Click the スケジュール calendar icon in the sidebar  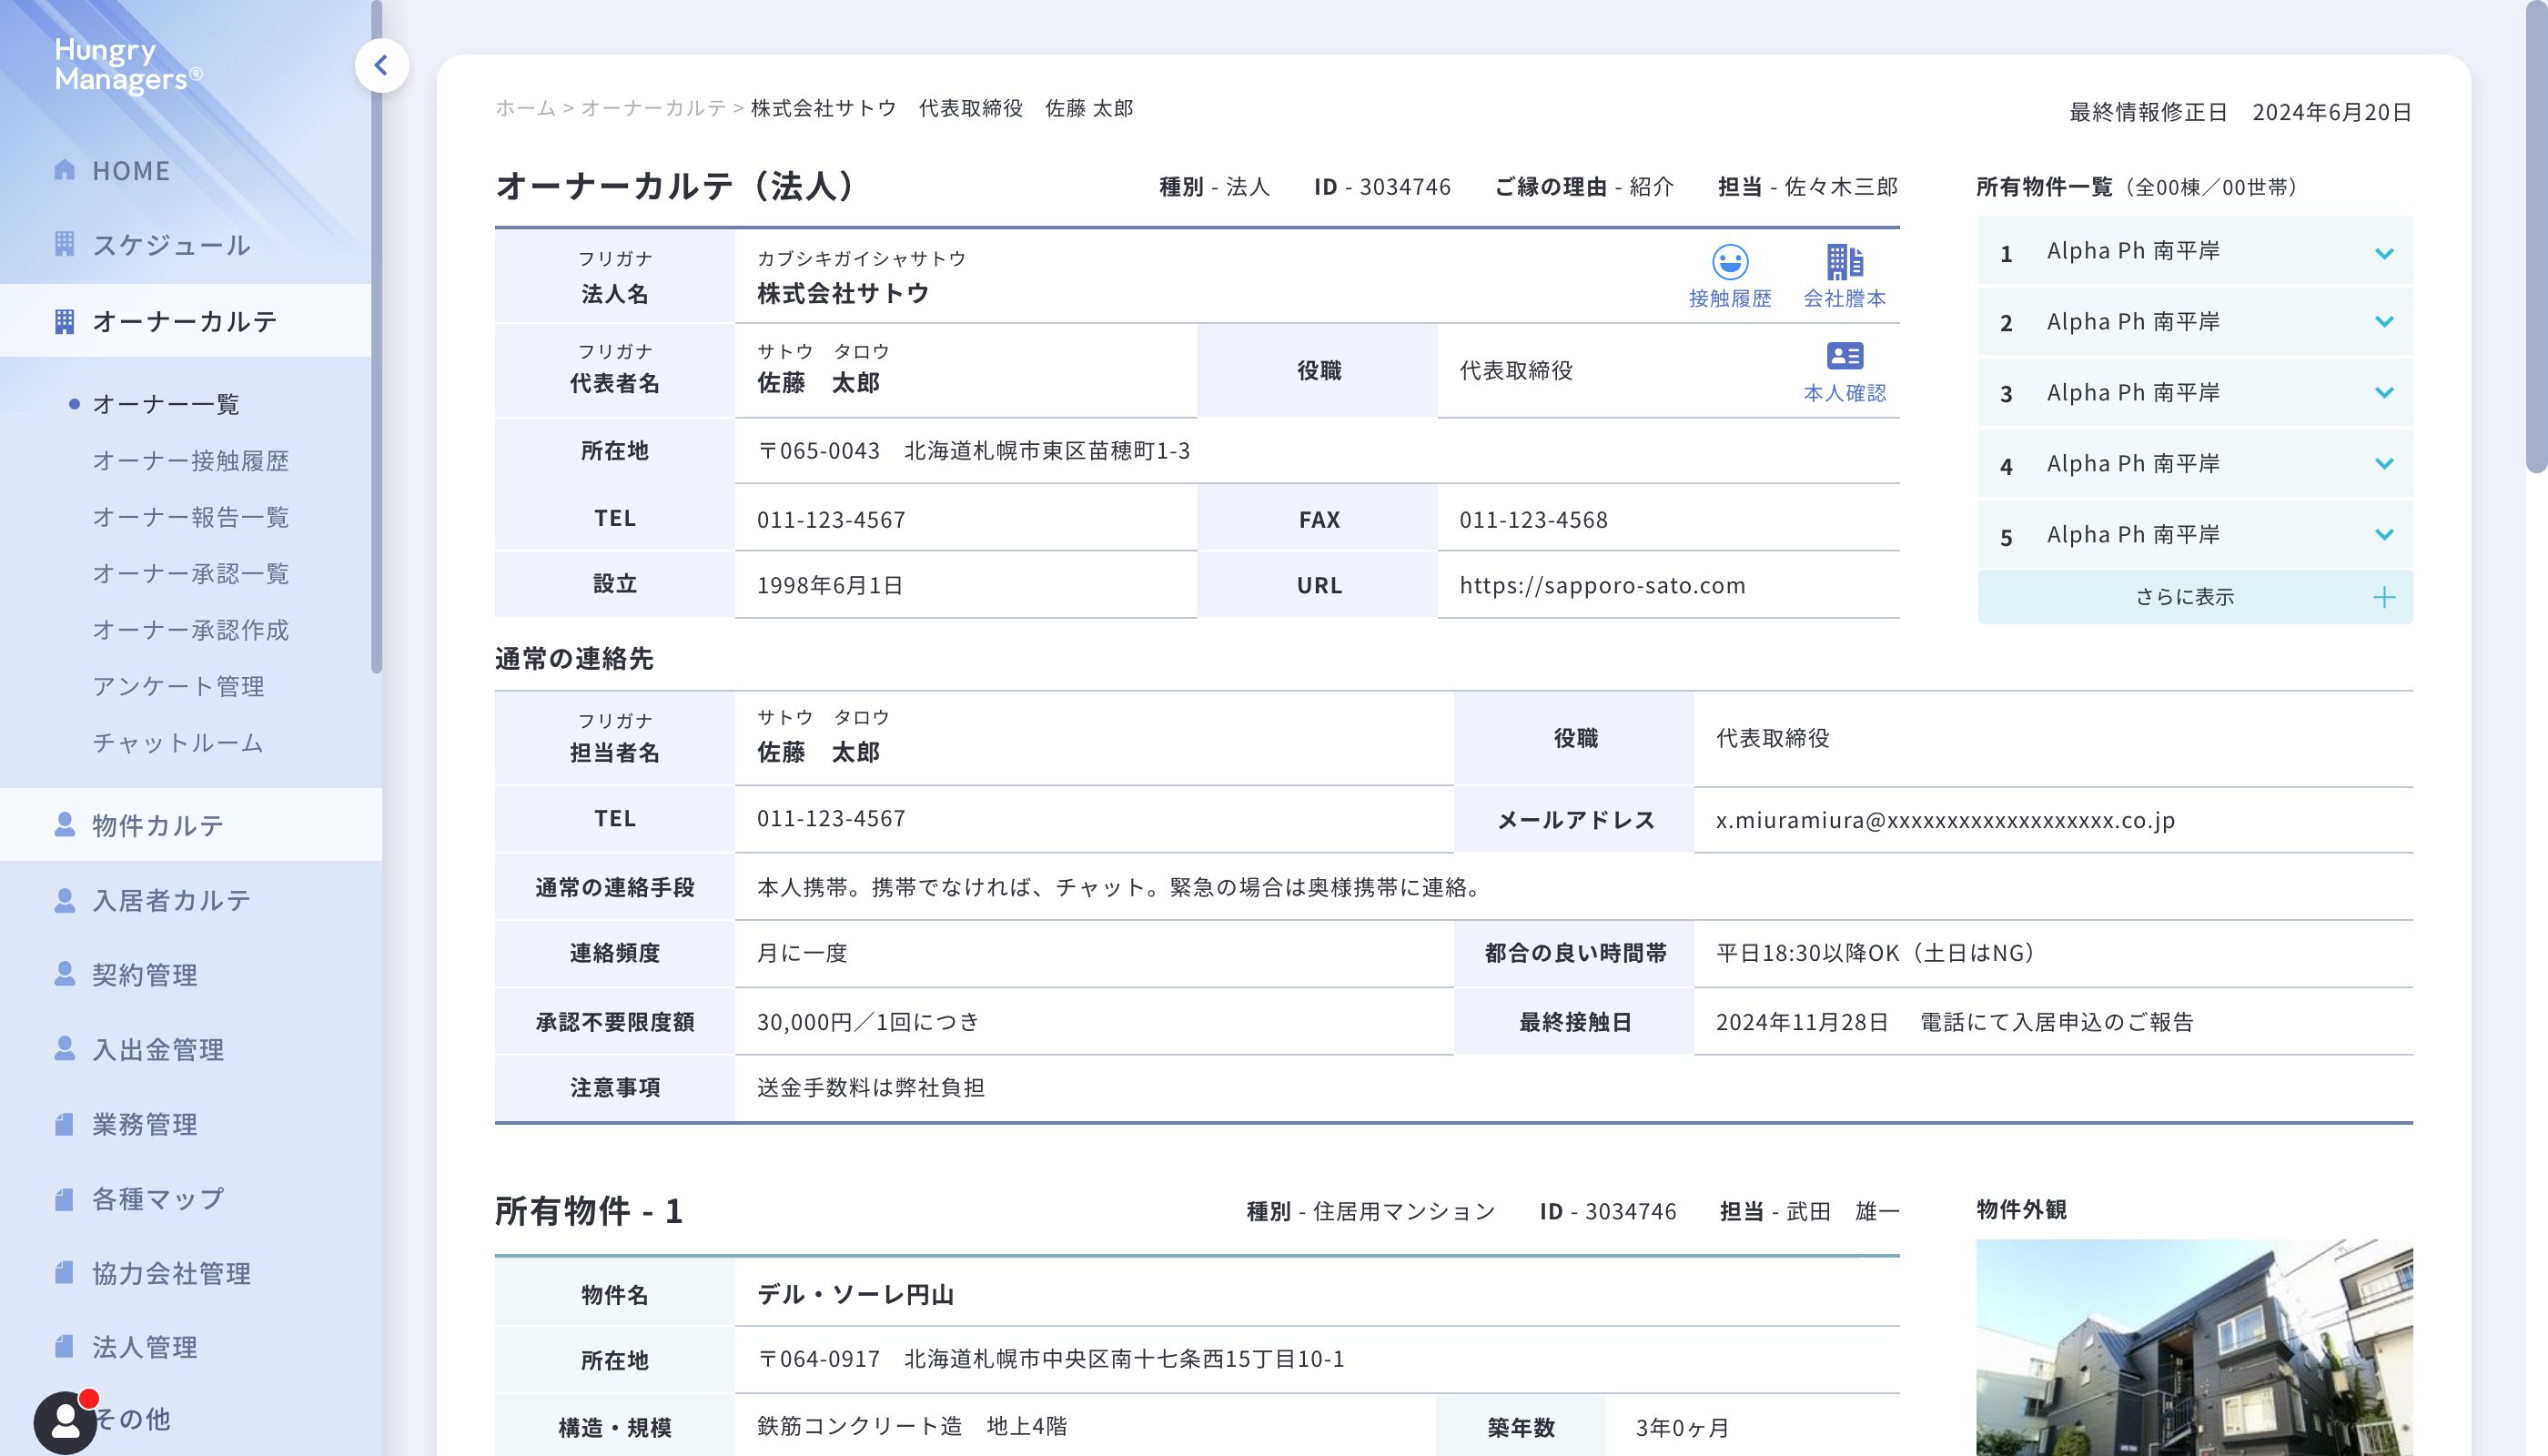point(65,244)
